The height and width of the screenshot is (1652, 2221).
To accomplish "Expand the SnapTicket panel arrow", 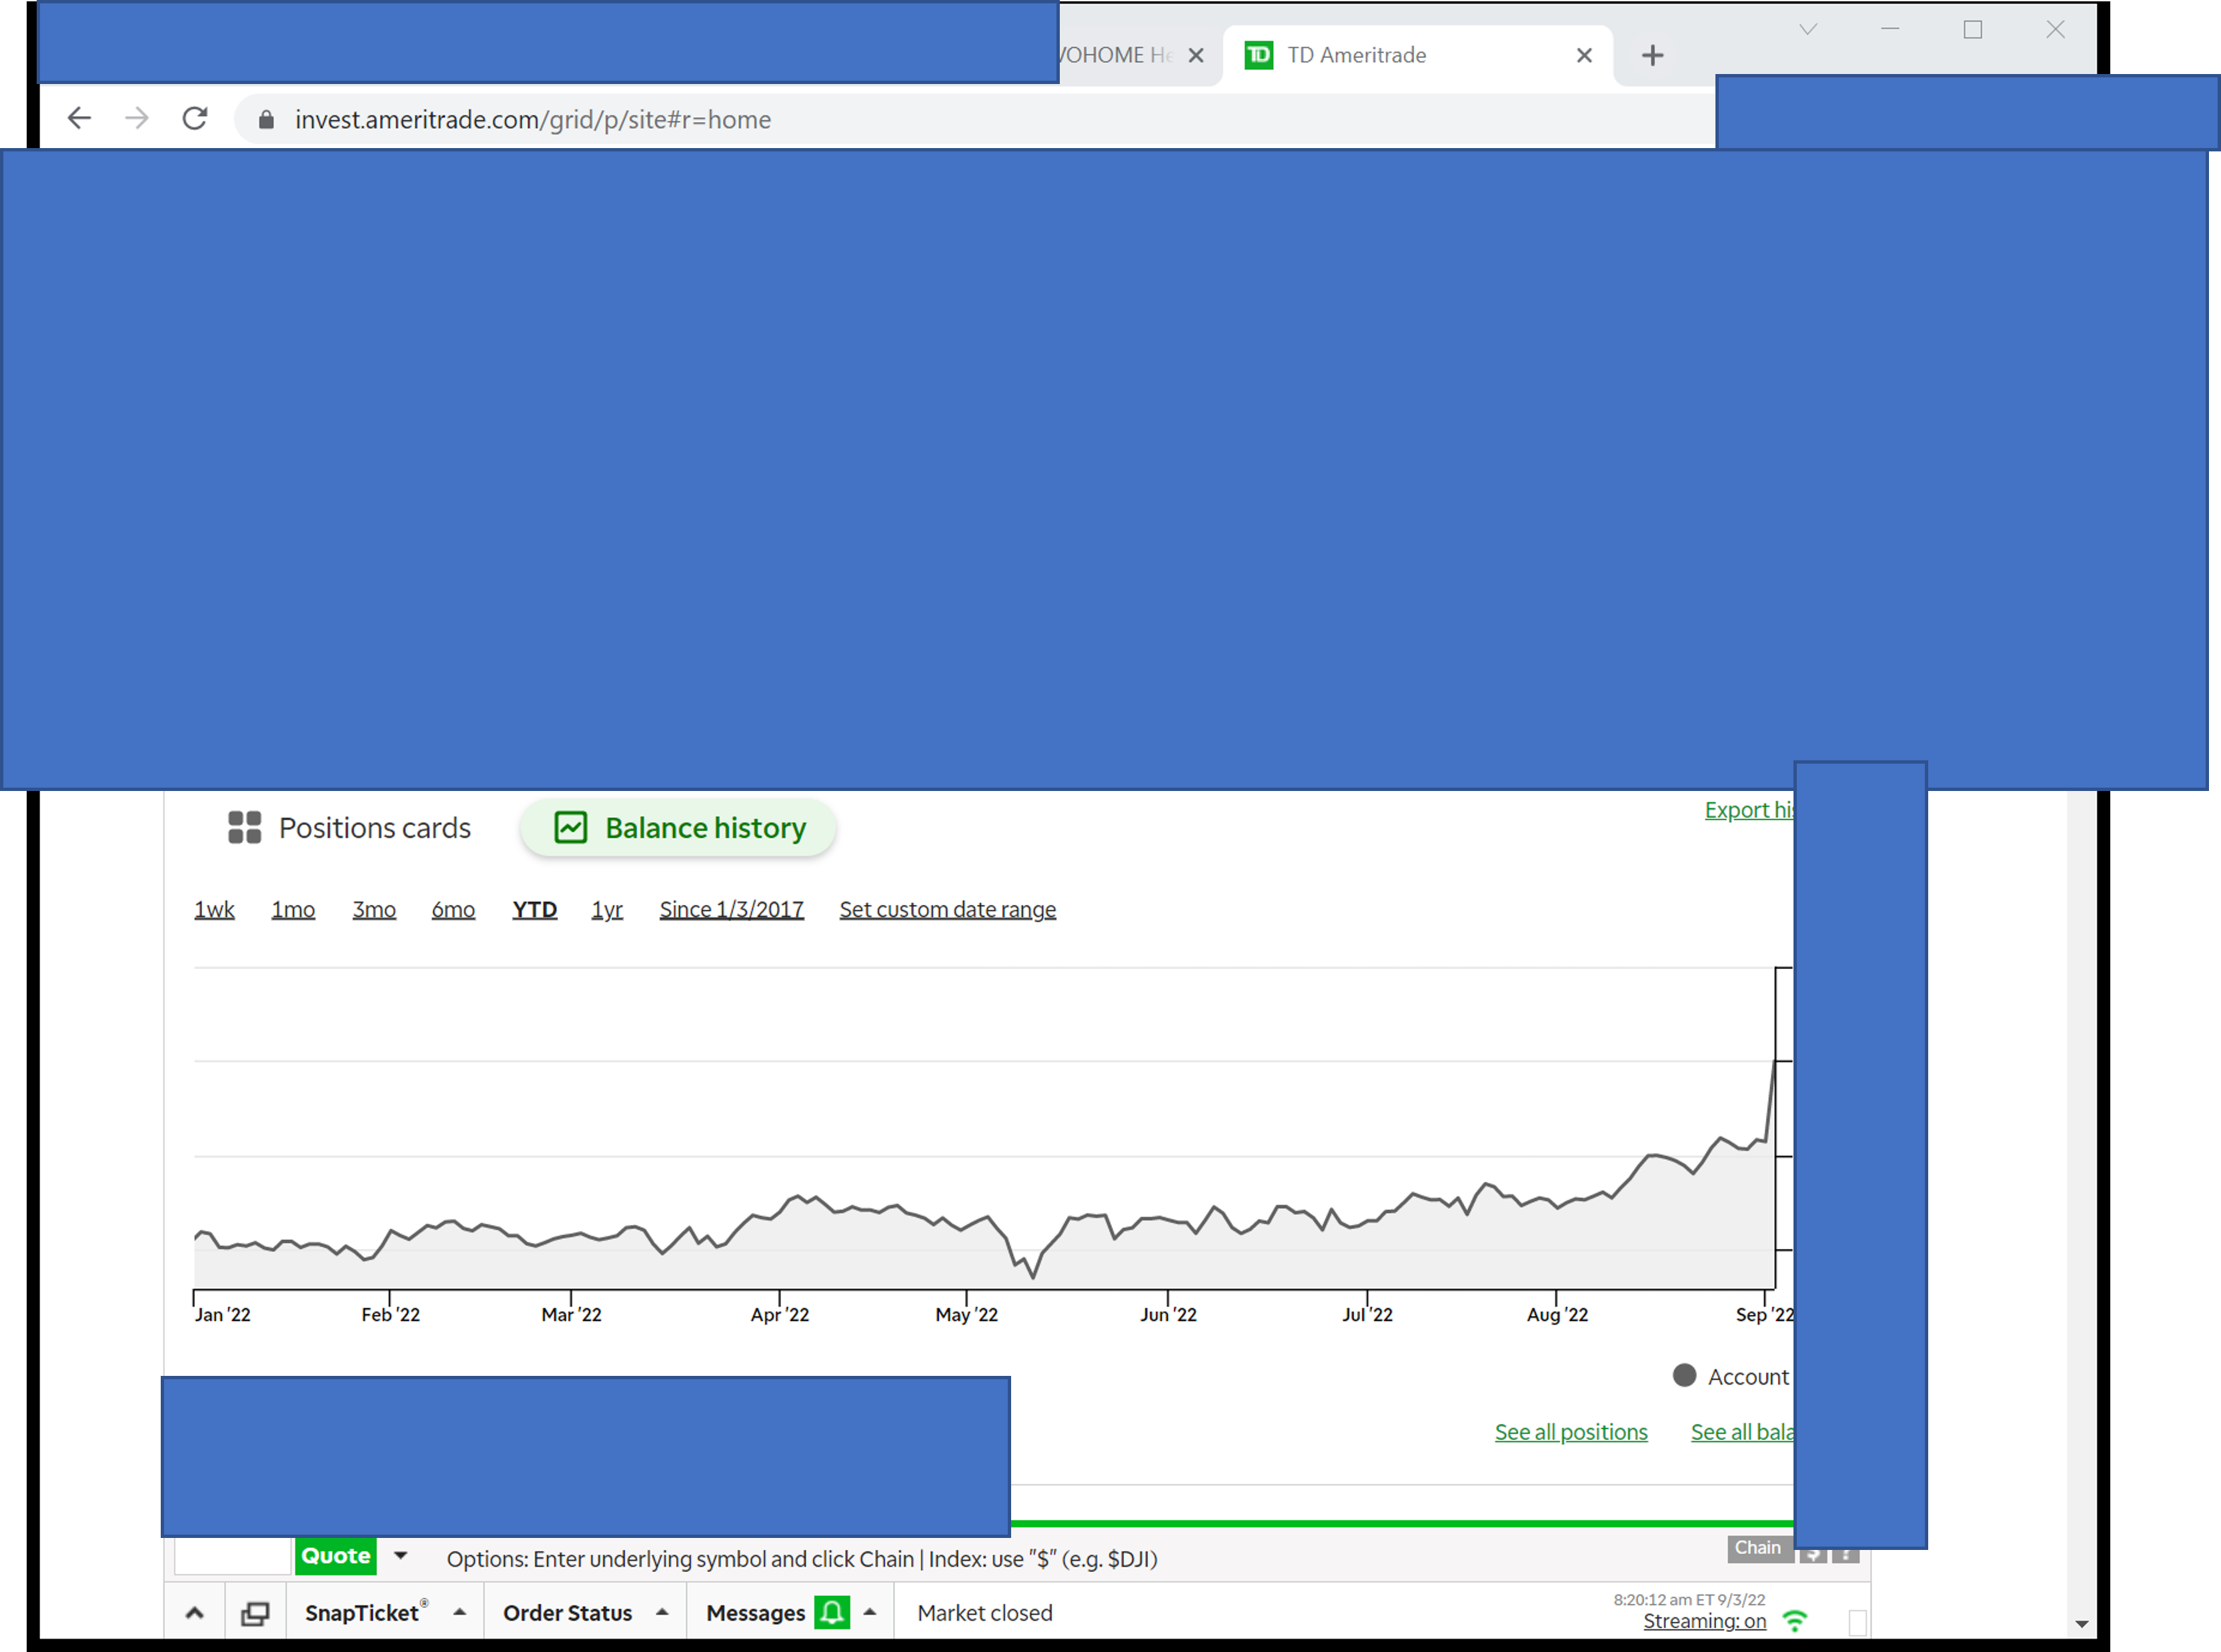I will 460,1612.
